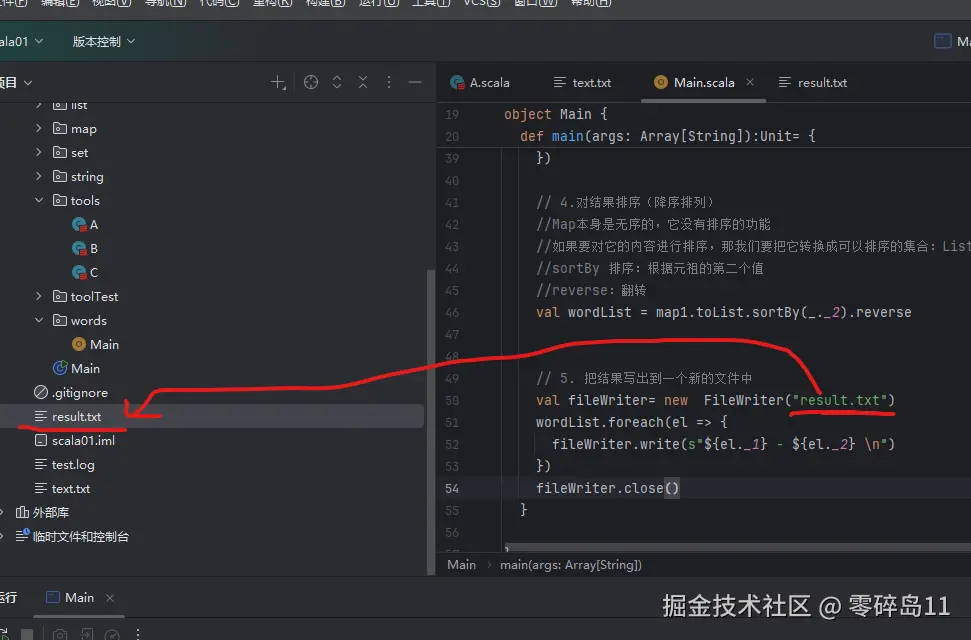Click the profiler gauge icon in run toolbar
This screenshot has width=971, height=640.
click(x=112, y=634)
